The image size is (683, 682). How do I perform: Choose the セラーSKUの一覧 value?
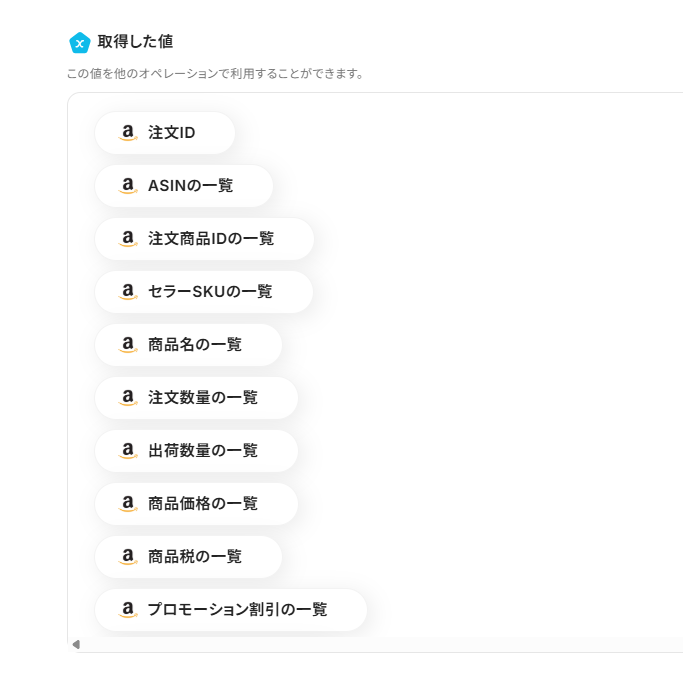(204, 292)
